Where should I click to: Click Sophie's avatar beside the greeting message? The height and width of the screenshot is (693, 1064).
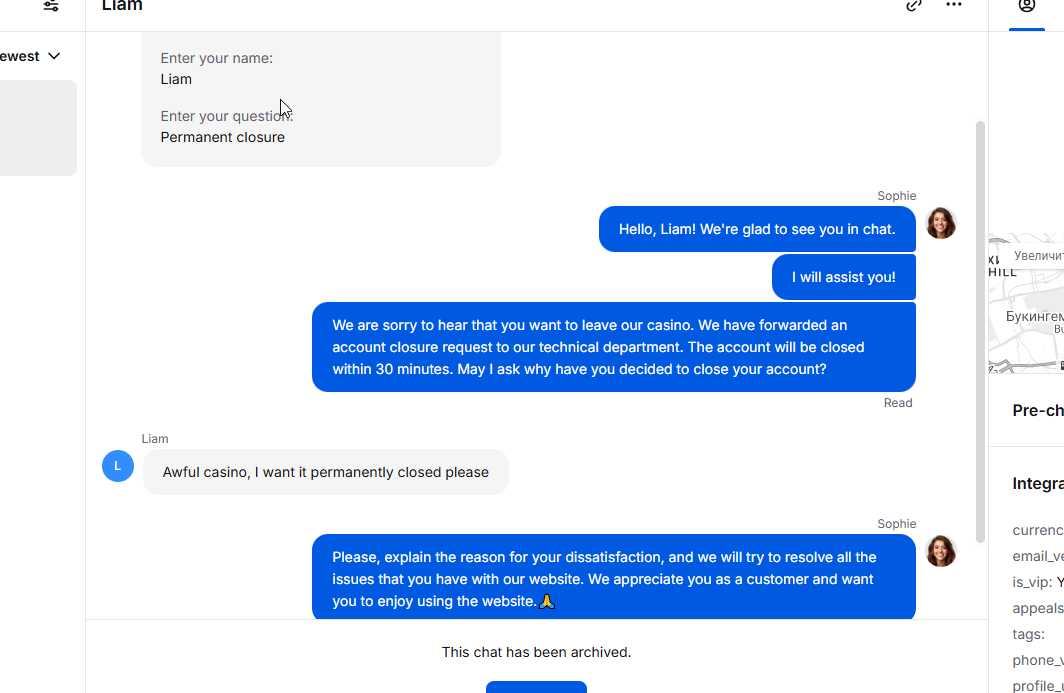pos(941,223)
